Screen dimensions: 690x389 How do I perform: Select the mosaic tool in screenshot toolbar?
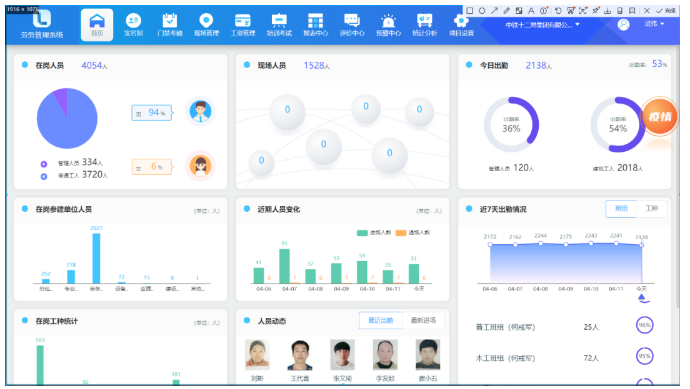(x=519, y=11)
